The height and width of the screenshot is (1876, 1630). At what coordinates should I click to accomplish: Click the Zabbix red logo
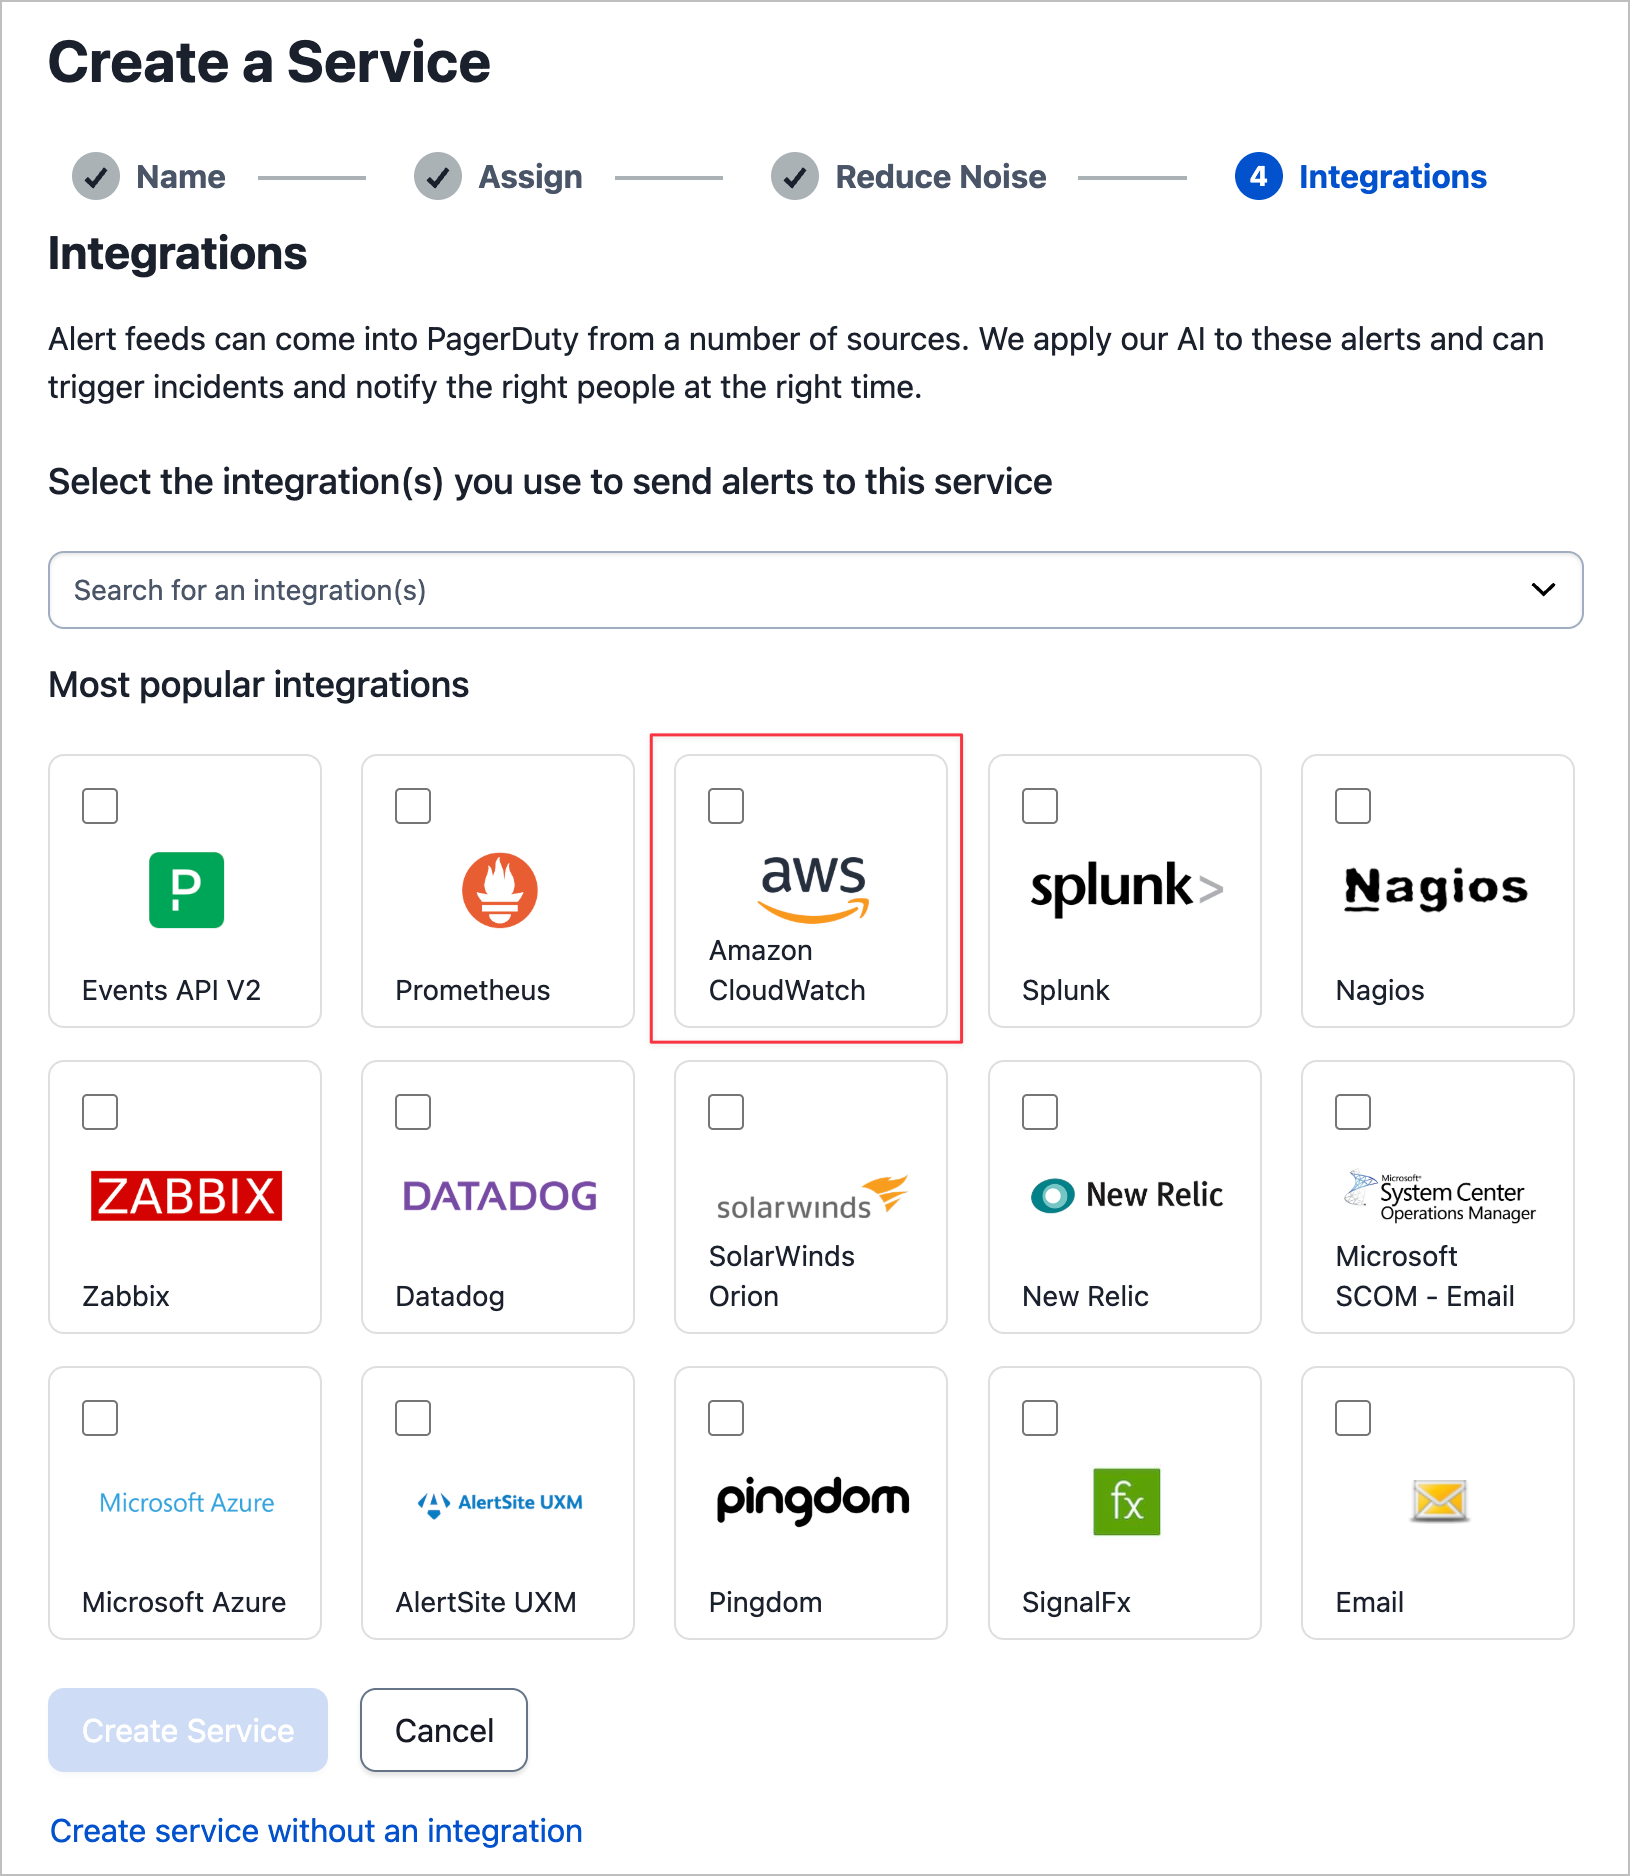click(x=186, y=1196)
